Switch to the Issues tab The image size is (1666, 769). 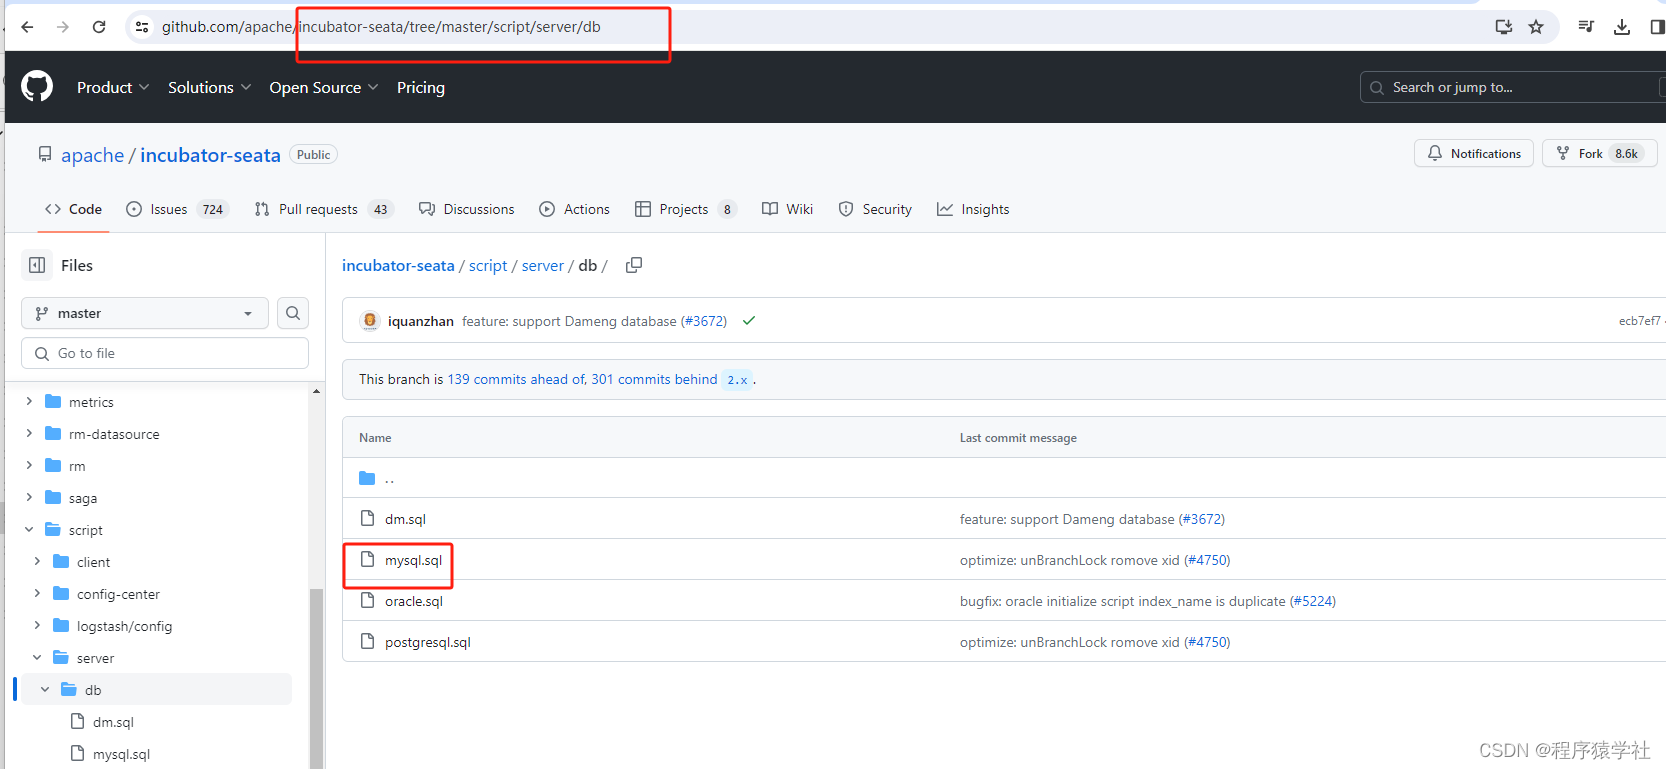coord(177,209)
